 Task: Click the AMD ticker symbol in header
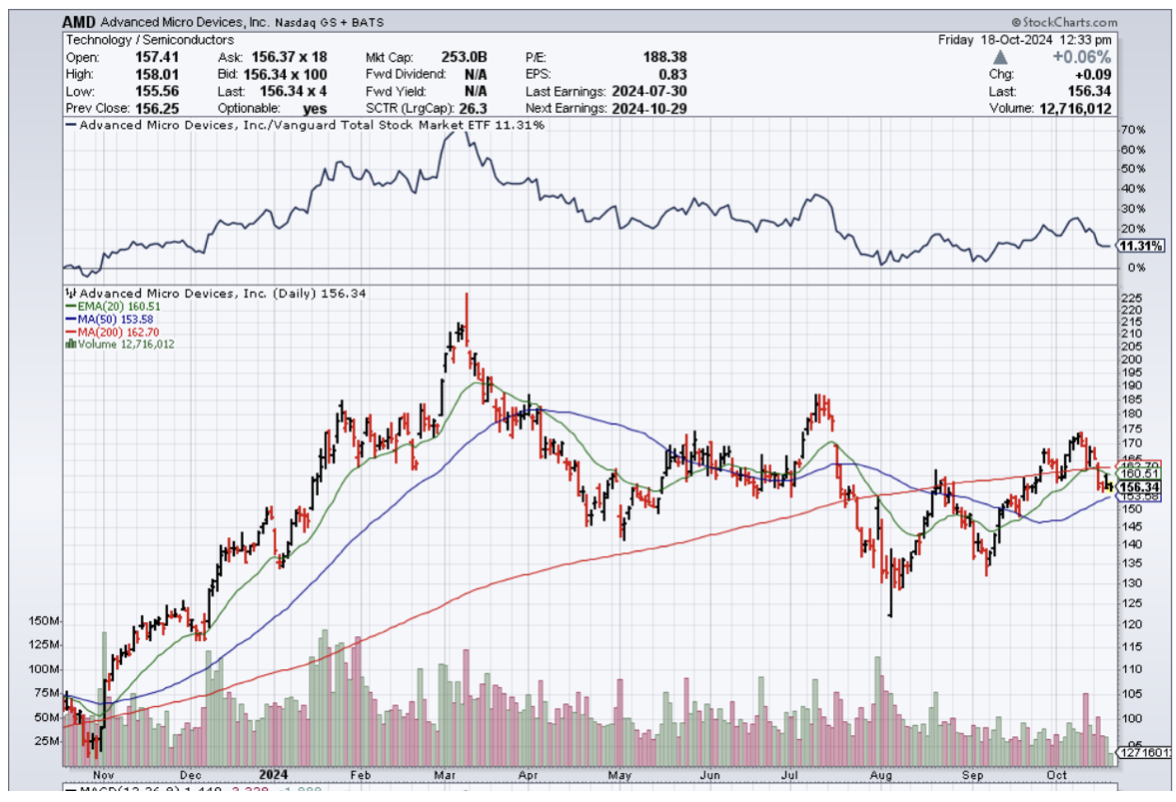79,23
